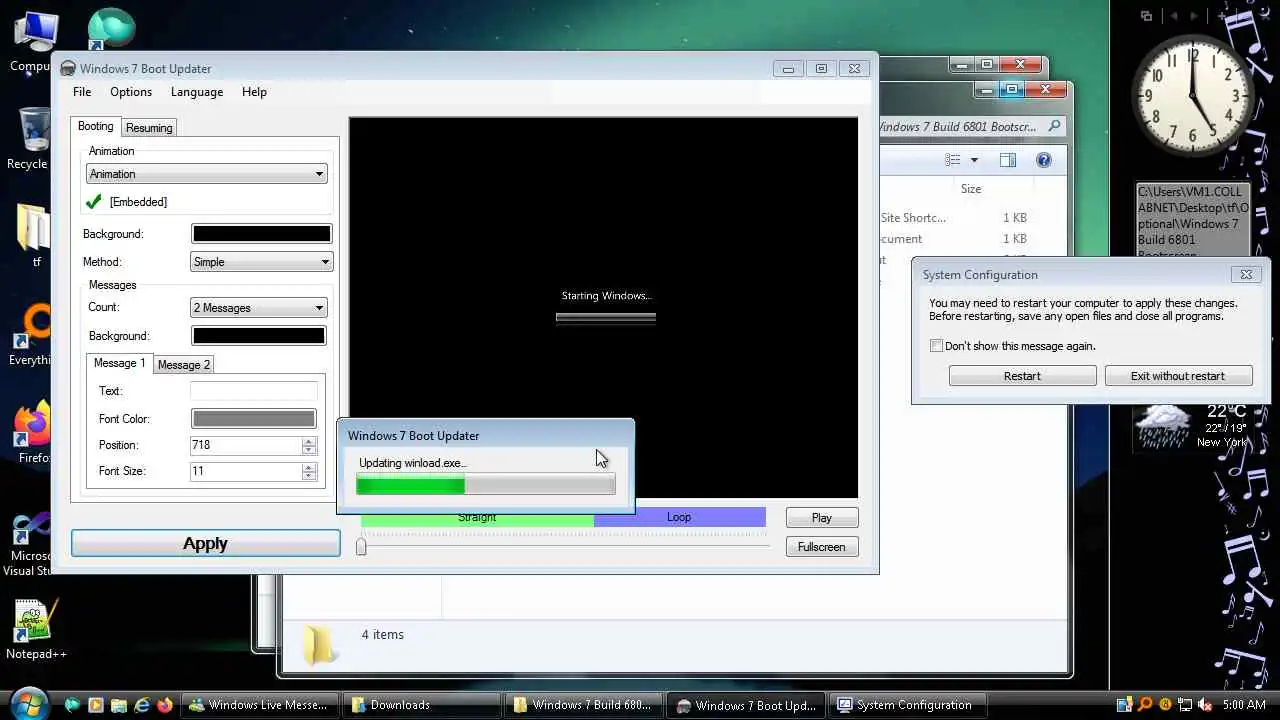Decrease the Position value with down arrow
The width and height of the screenshot is (1280, 720).
(x=309, y=450)
